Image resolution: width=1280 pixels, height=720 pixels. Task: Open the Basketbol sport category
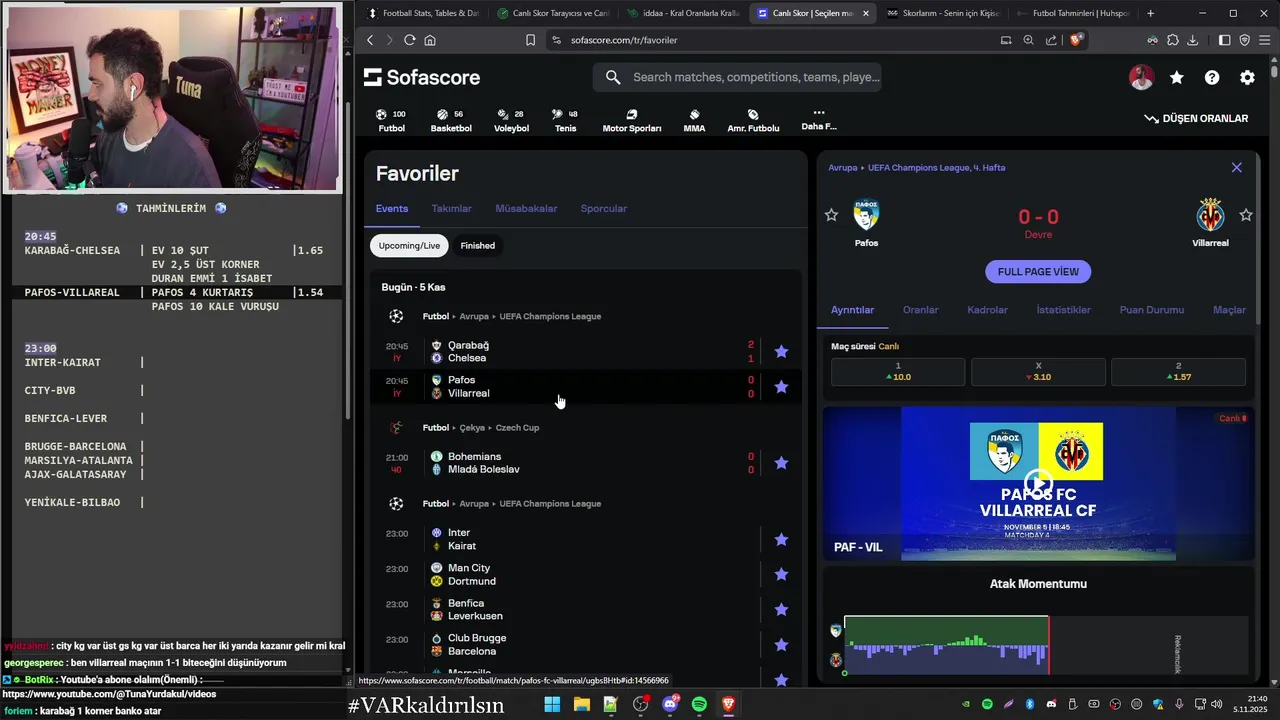[x=451, y=121]
